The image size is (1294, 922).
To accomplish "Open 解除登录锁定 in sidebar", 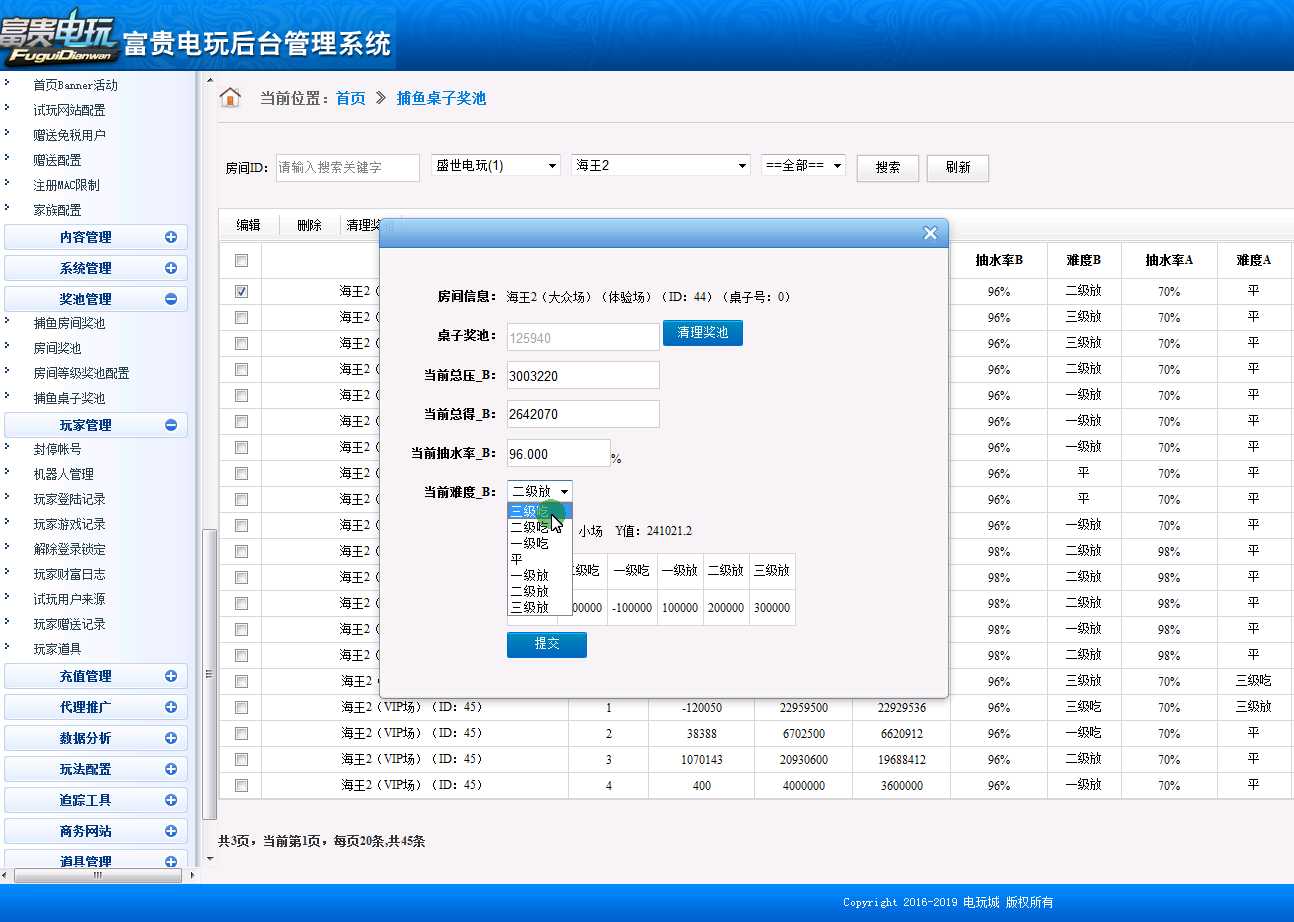I will pyautogui.click(x=69, y=549).
